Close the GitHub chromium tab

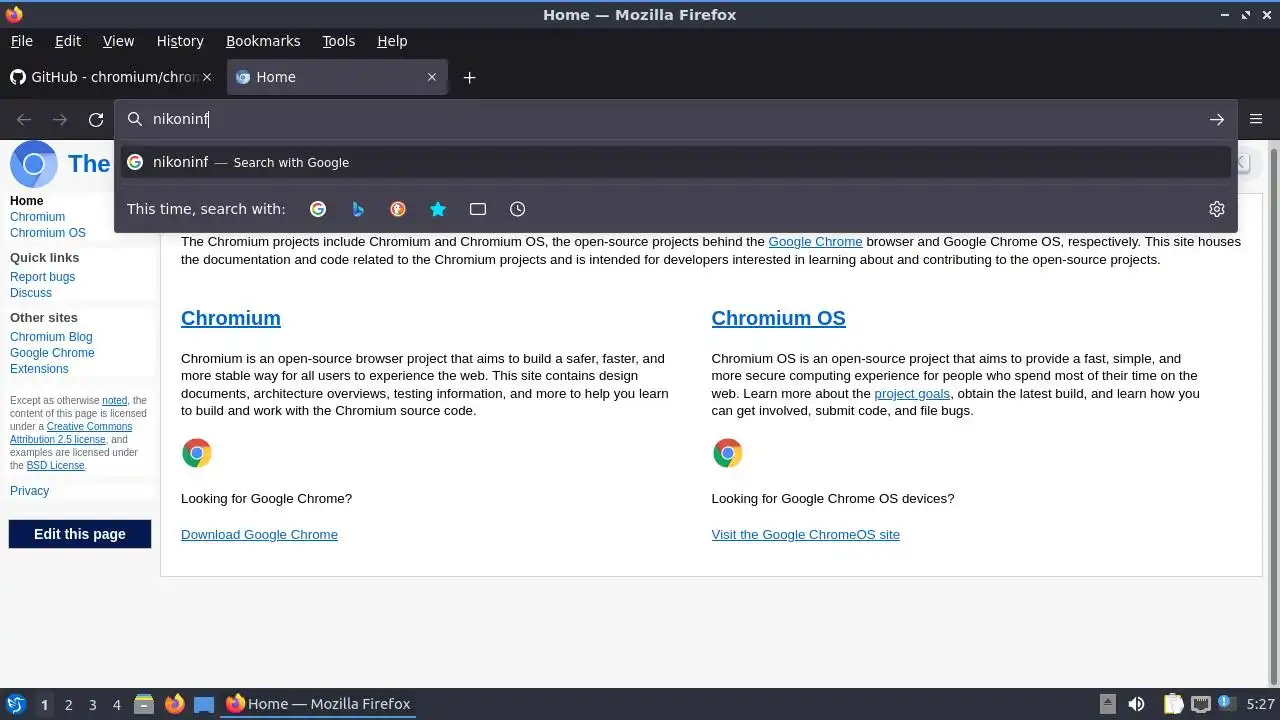click(207, 77)
